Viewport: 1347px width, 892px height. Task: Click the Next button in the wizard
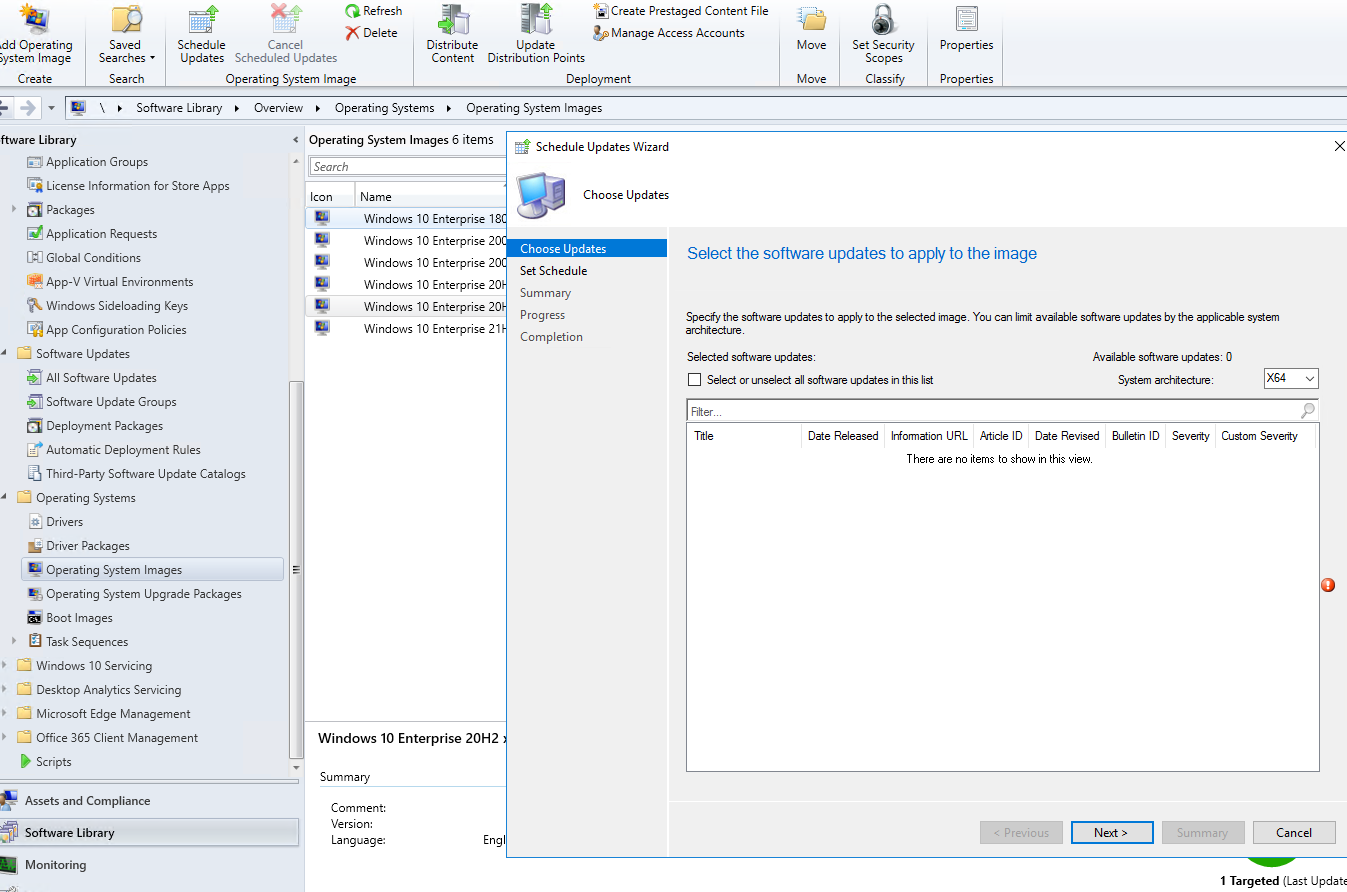point(1112,832)
